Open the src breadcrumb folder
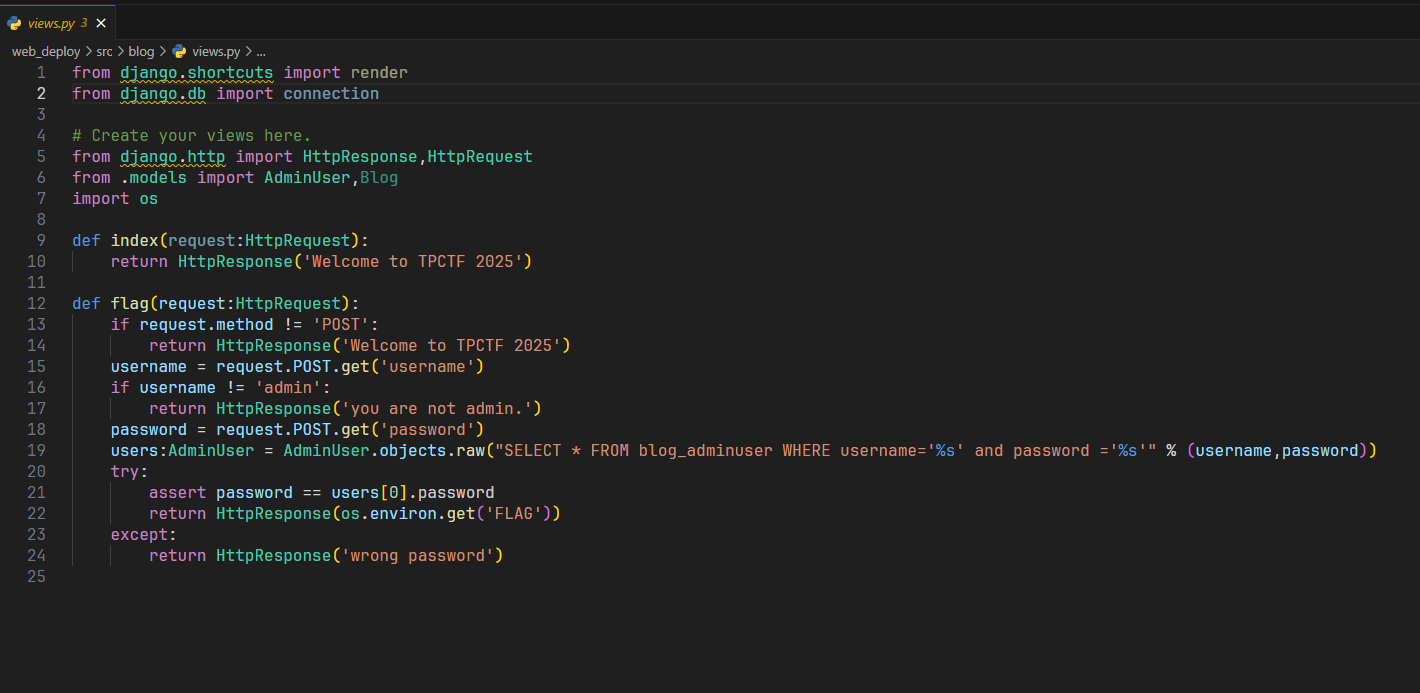The height and width of the screenshot is (693, 1420). [x=104, y=50]
